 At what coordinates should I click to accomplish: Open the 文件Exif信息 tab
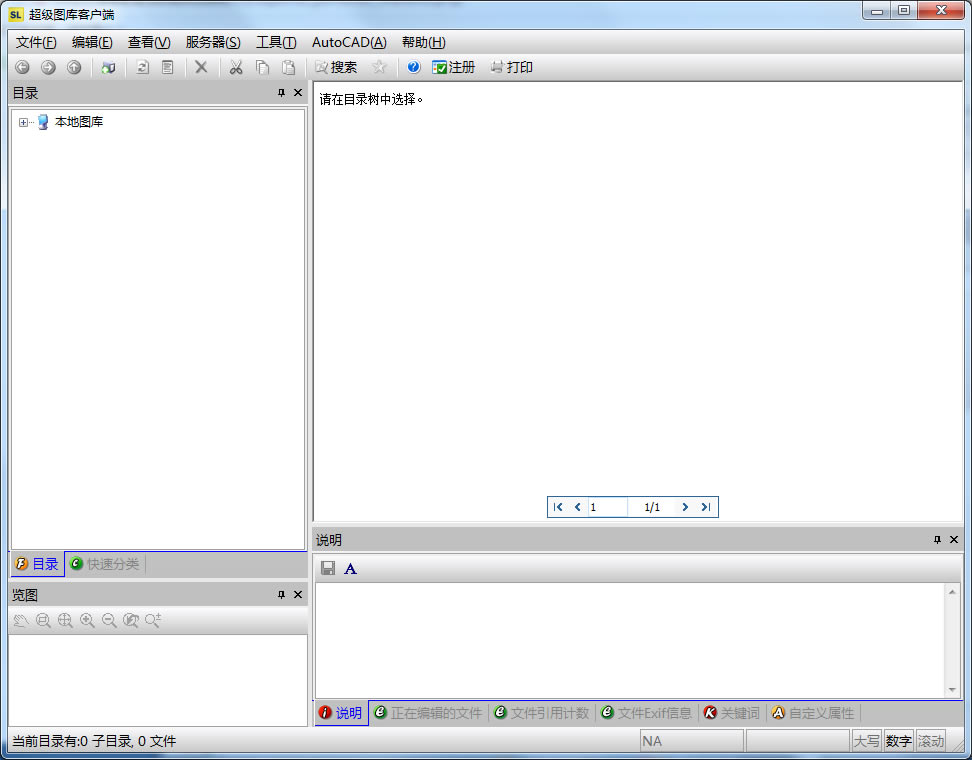click(x=647, y=713)
